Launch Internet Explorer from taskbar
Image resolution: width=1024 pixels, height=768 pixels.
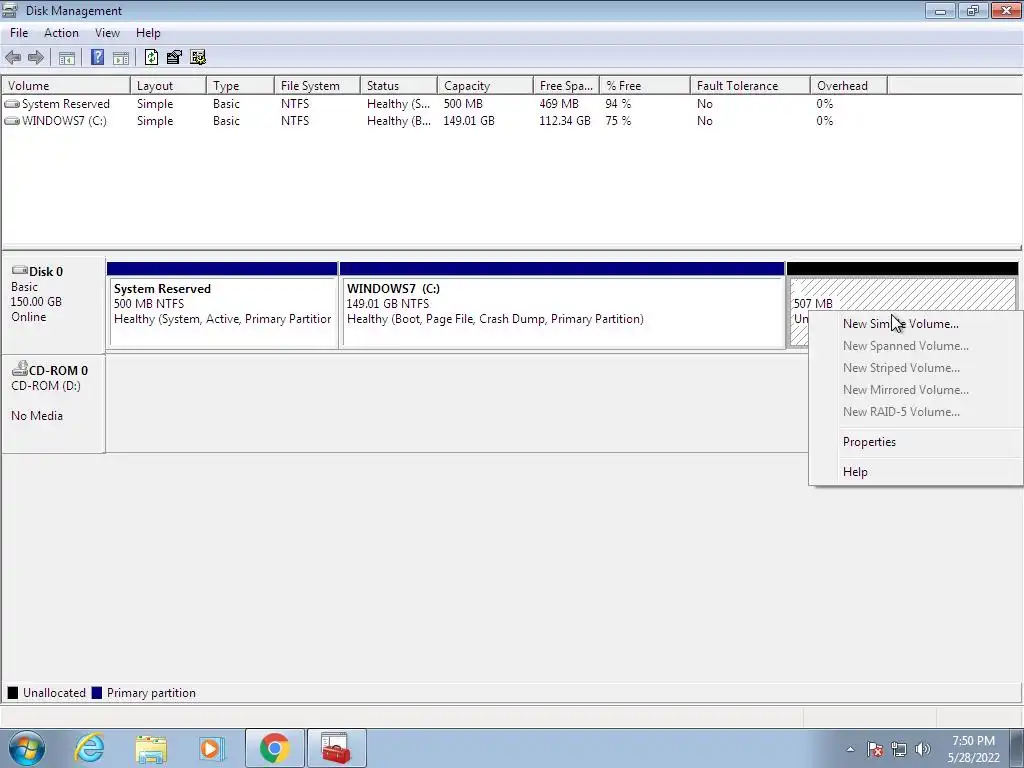[x=89, y=748]
